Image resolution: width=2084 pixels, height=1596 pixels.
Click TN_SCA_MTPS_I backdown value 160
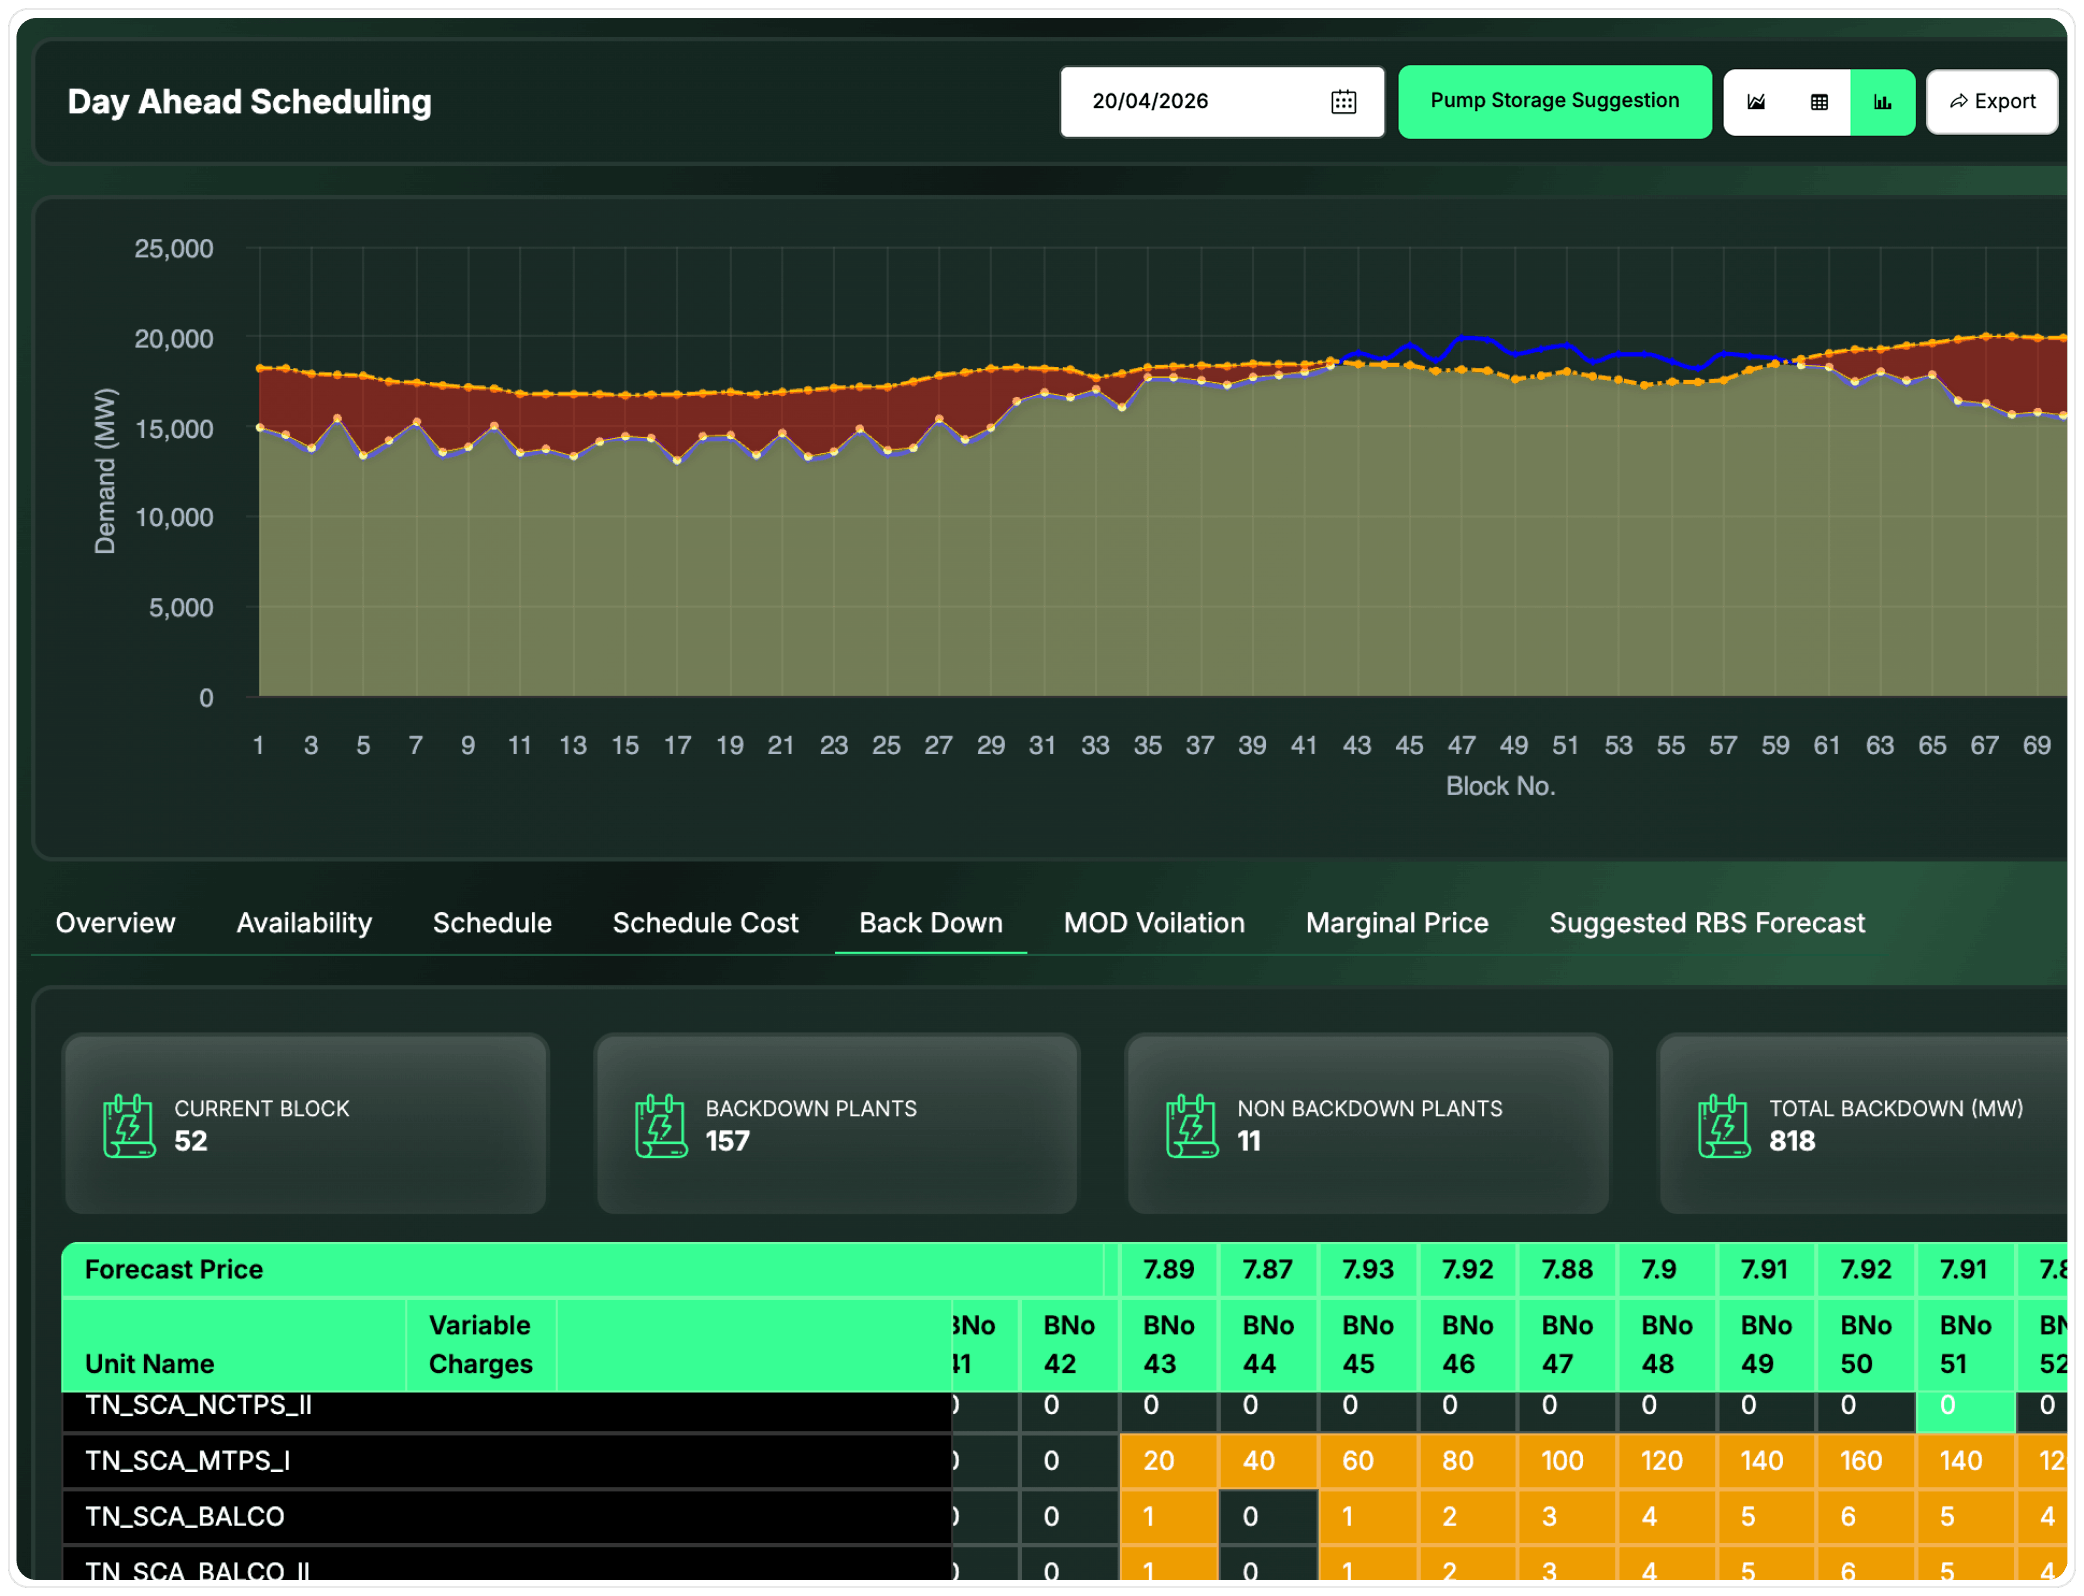pos(1865,1461)
